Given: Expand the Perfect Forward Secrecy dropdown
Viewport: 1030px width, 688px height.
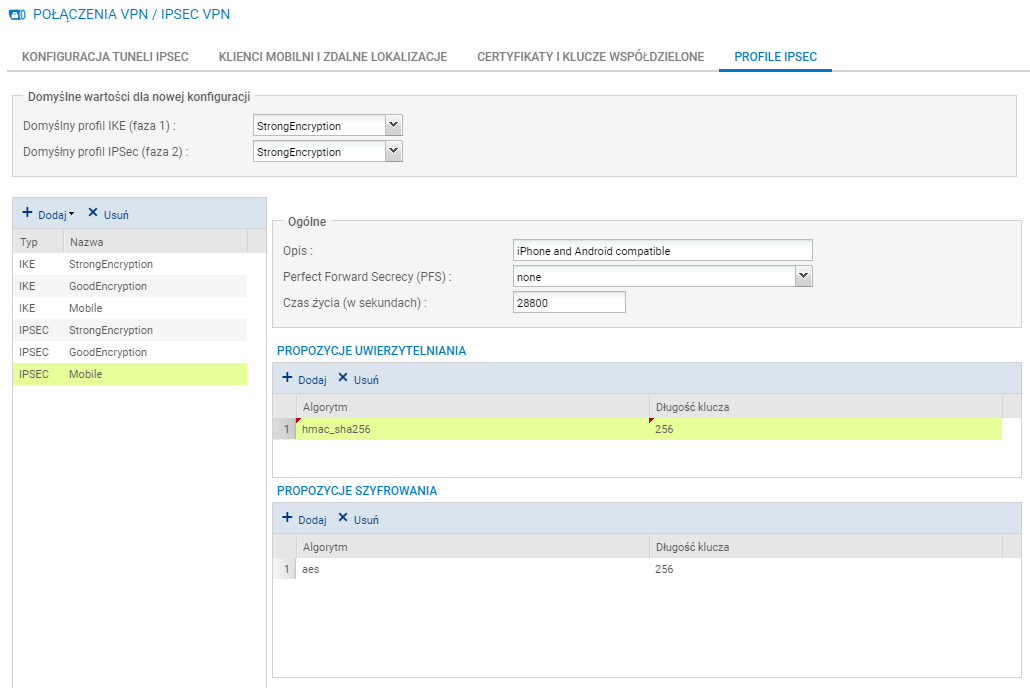Looking at the screenshot, I should pyautogui.click(x=802, y=276).
